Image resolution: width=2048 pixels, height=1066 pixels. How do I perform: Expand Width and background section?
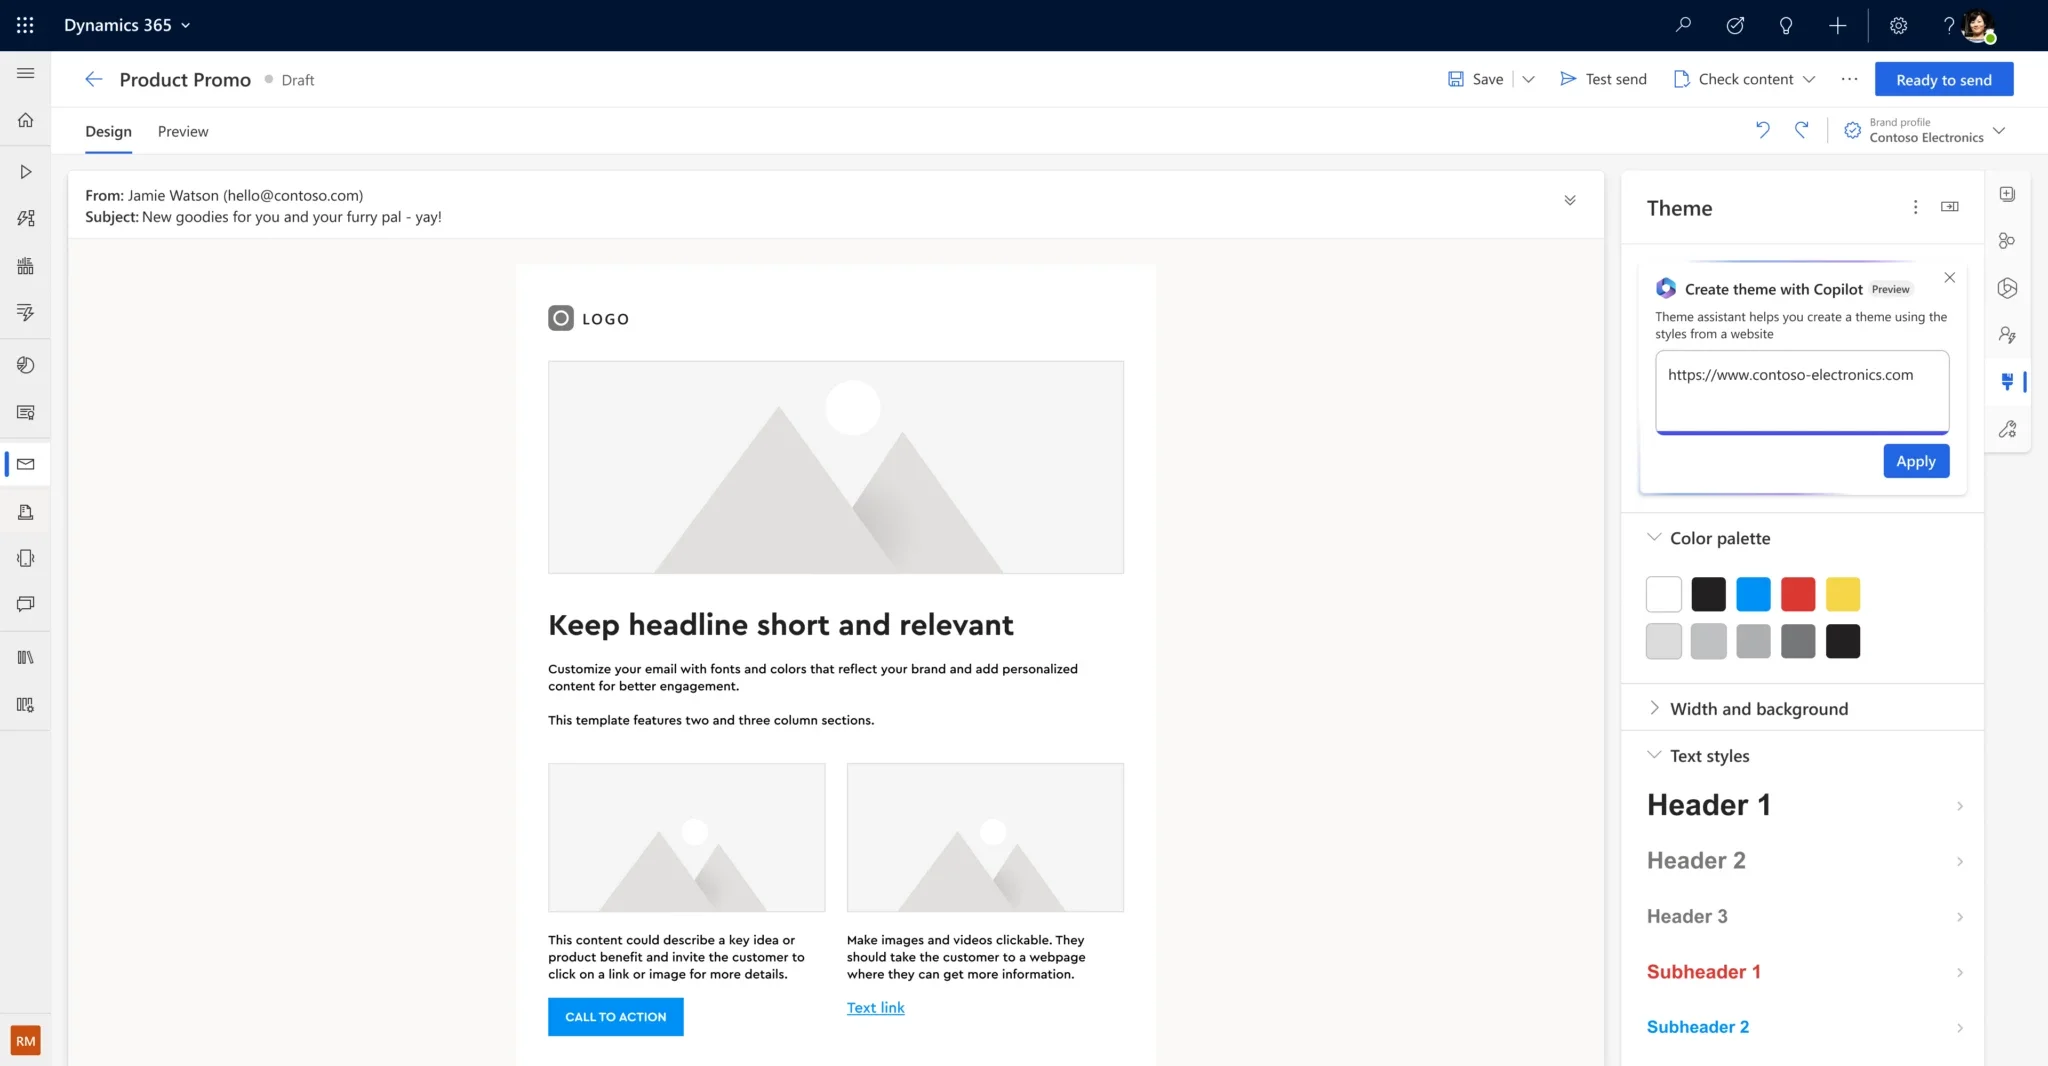[1654, 708]
